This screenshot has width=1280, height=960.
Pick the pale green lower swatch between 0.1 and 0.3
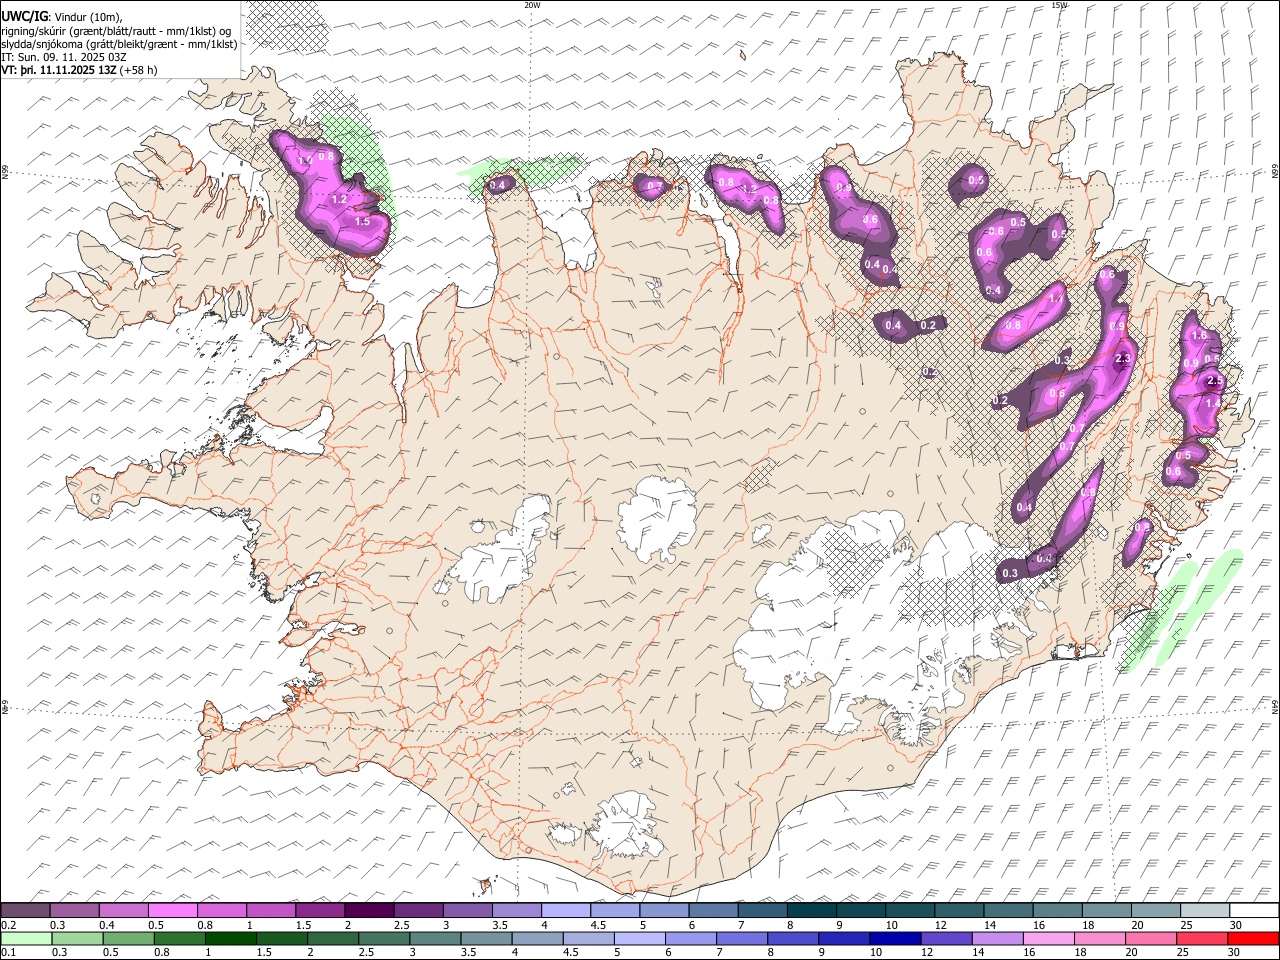coord(26,938)
